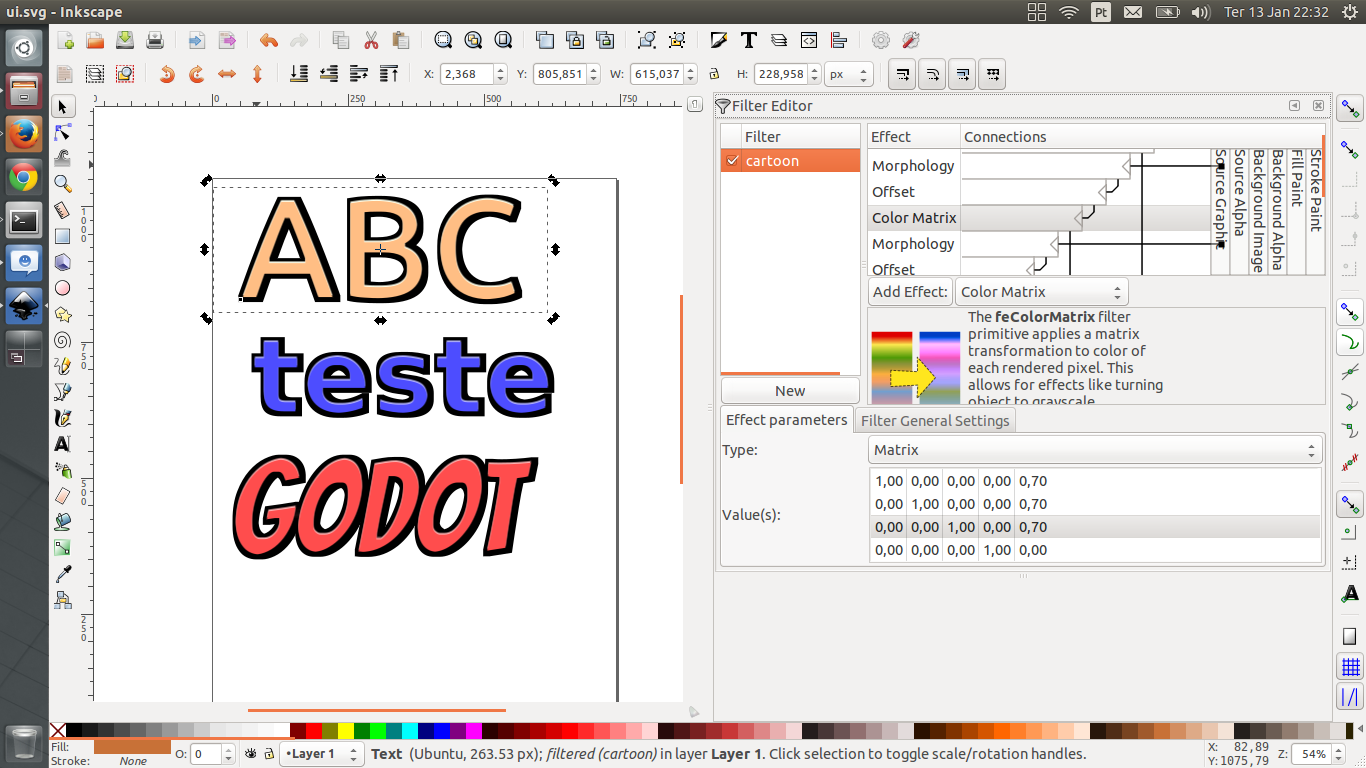Toggle scale rounded corners with rectangles
1366x768 pixels.
(x=932, y=74)
